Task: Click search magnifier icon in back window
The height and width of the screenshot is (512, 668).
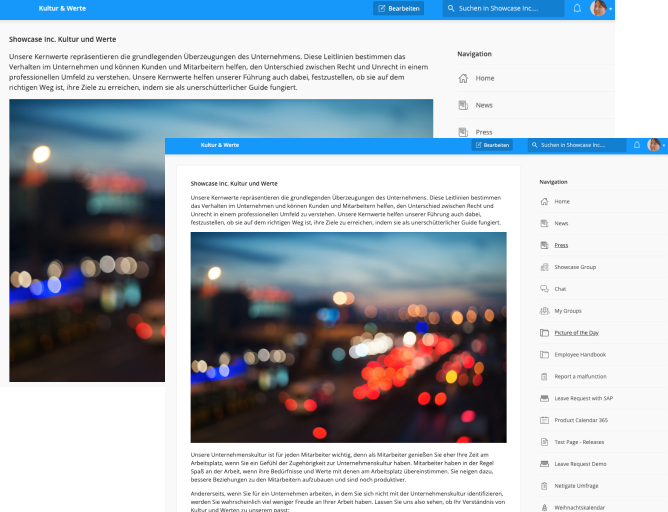Action: (451, 8)
